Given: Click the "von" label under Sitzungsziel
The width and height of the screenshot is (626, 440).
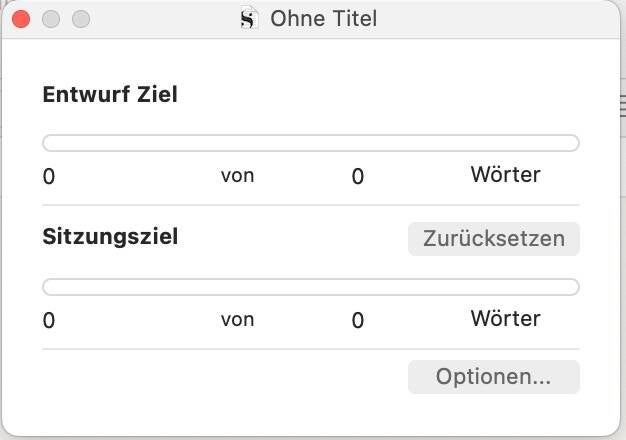Looking at the screenshot, I should pyautogui.click(x=237, y=320).
